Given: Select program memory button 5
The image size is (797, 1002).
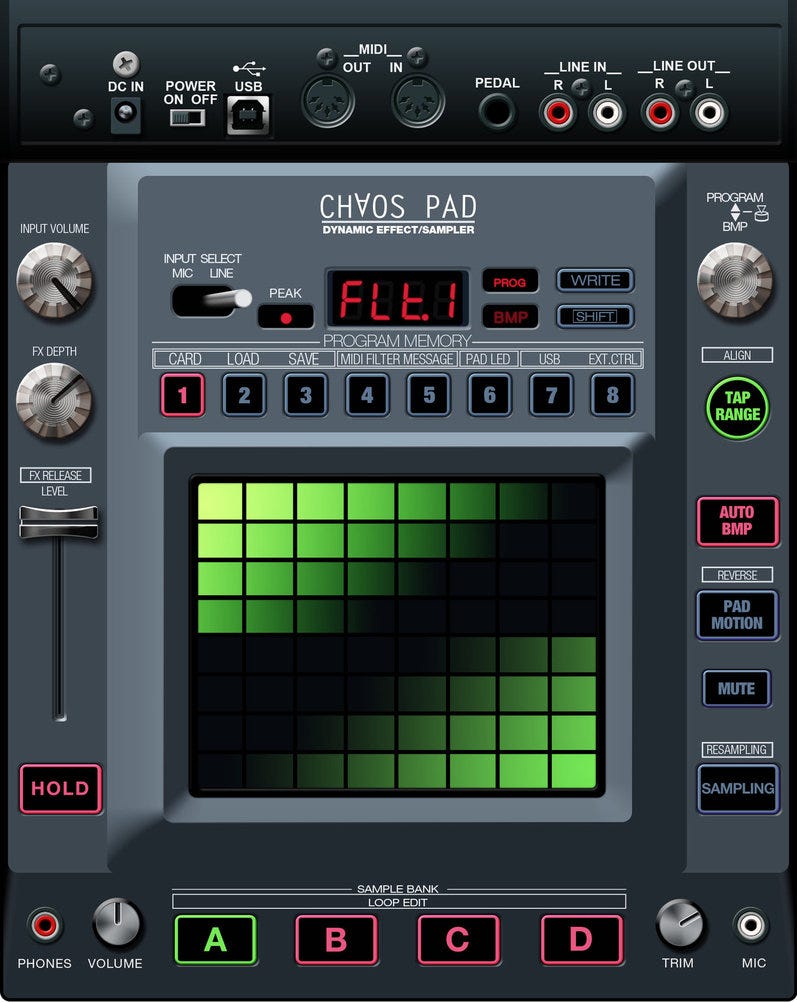Looking at the screenshot, I should click(x=429, y=395).
